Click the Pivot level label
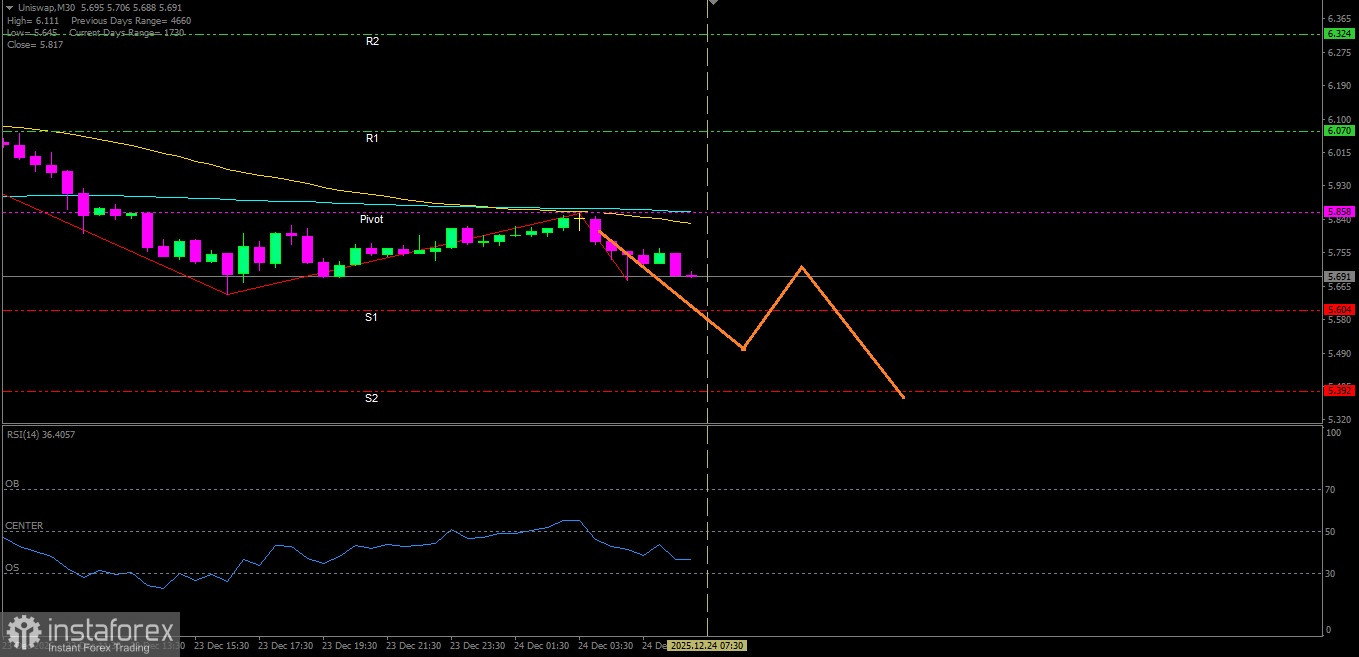Screen dimensions: 1359x657 click(x=372, y=219)
